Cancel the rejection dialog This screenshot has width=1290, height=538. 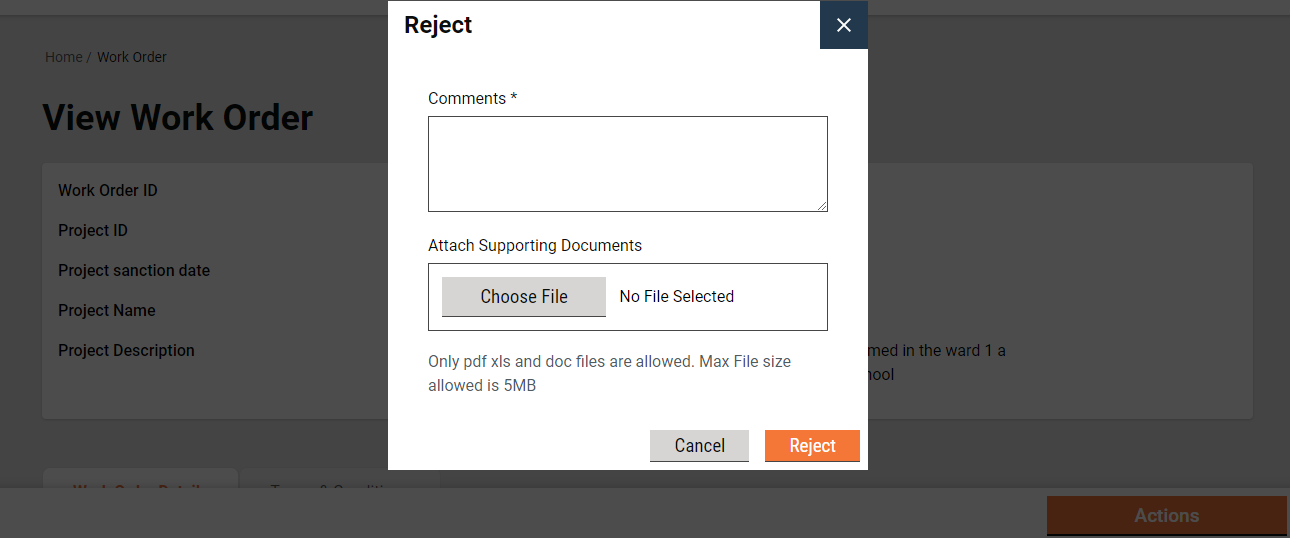(x=699, y=446)
